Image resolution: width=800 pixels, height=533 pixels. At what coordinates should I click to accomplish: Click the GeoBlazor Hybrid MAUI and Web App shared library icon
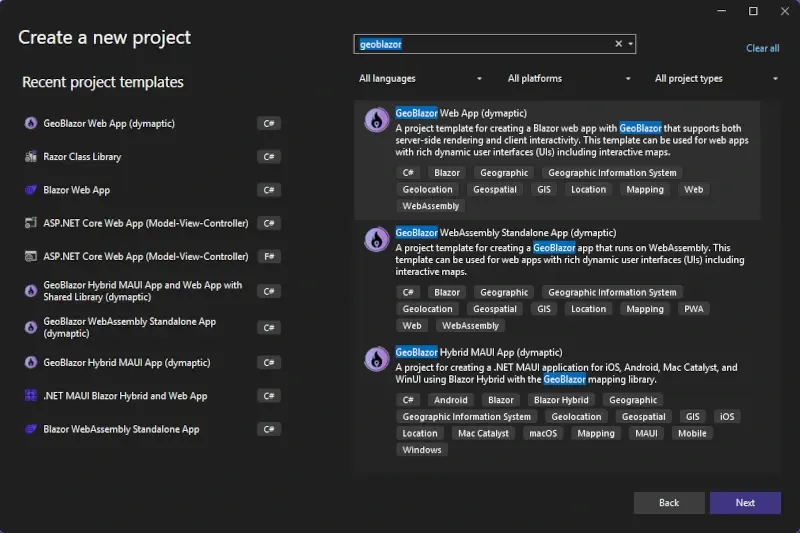[31, 291]
